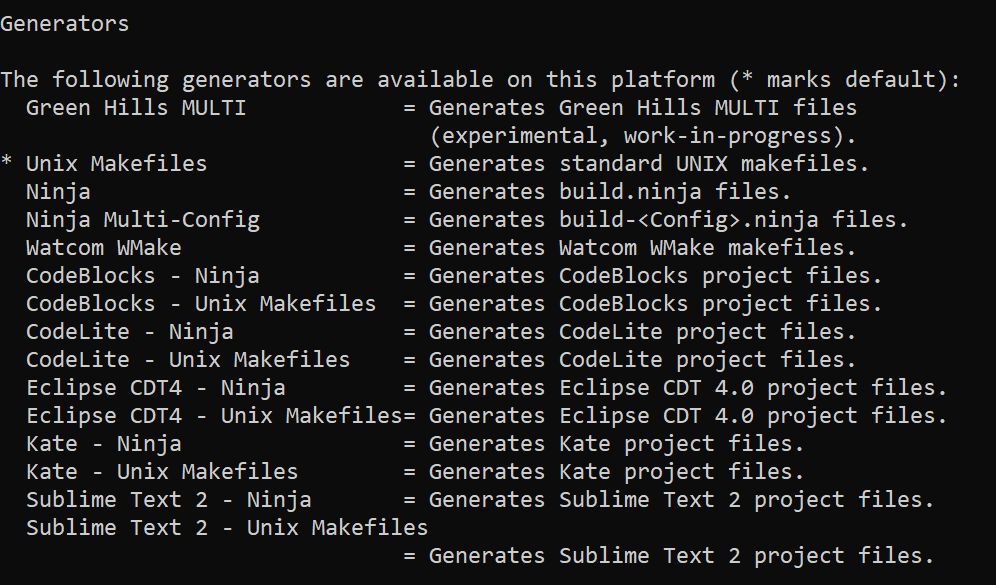Select the CodeBlocks - Ninja entry

coord(143,276)
